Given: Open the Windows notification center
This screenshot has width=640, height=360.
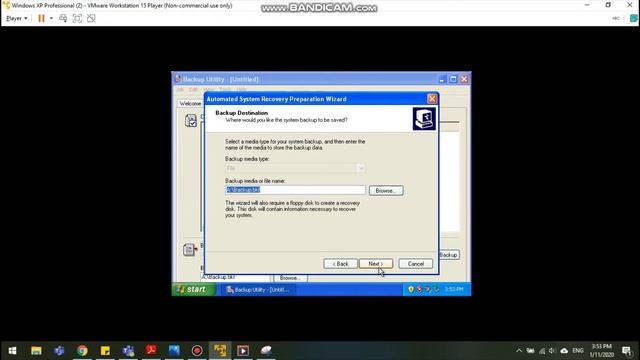Looking at the screenshot, I should pos(626,351).
